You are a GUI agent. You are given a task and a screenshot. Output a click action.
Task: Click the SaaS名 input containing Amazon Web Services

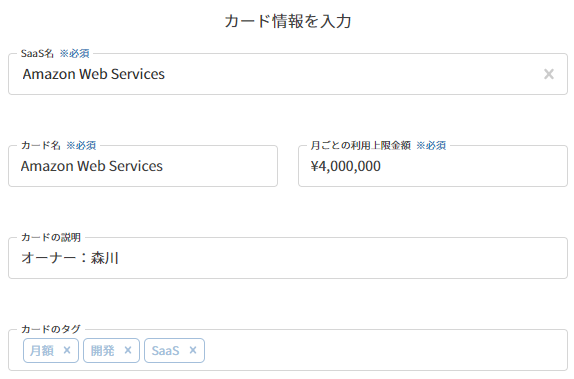tap(288, 74)
